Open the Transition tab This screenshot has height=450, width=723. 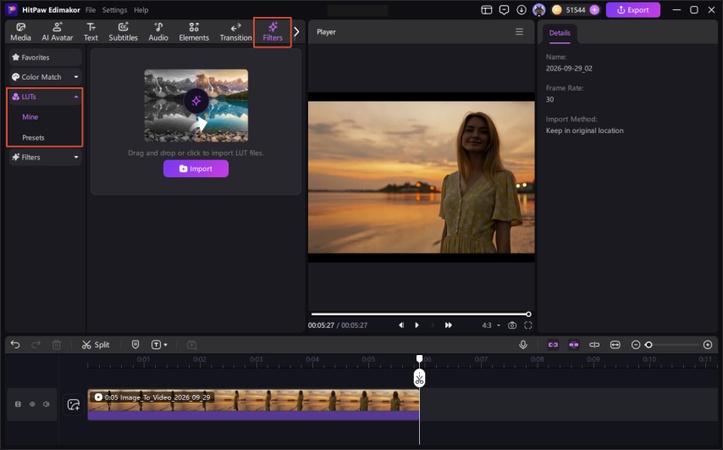[236, 32]
